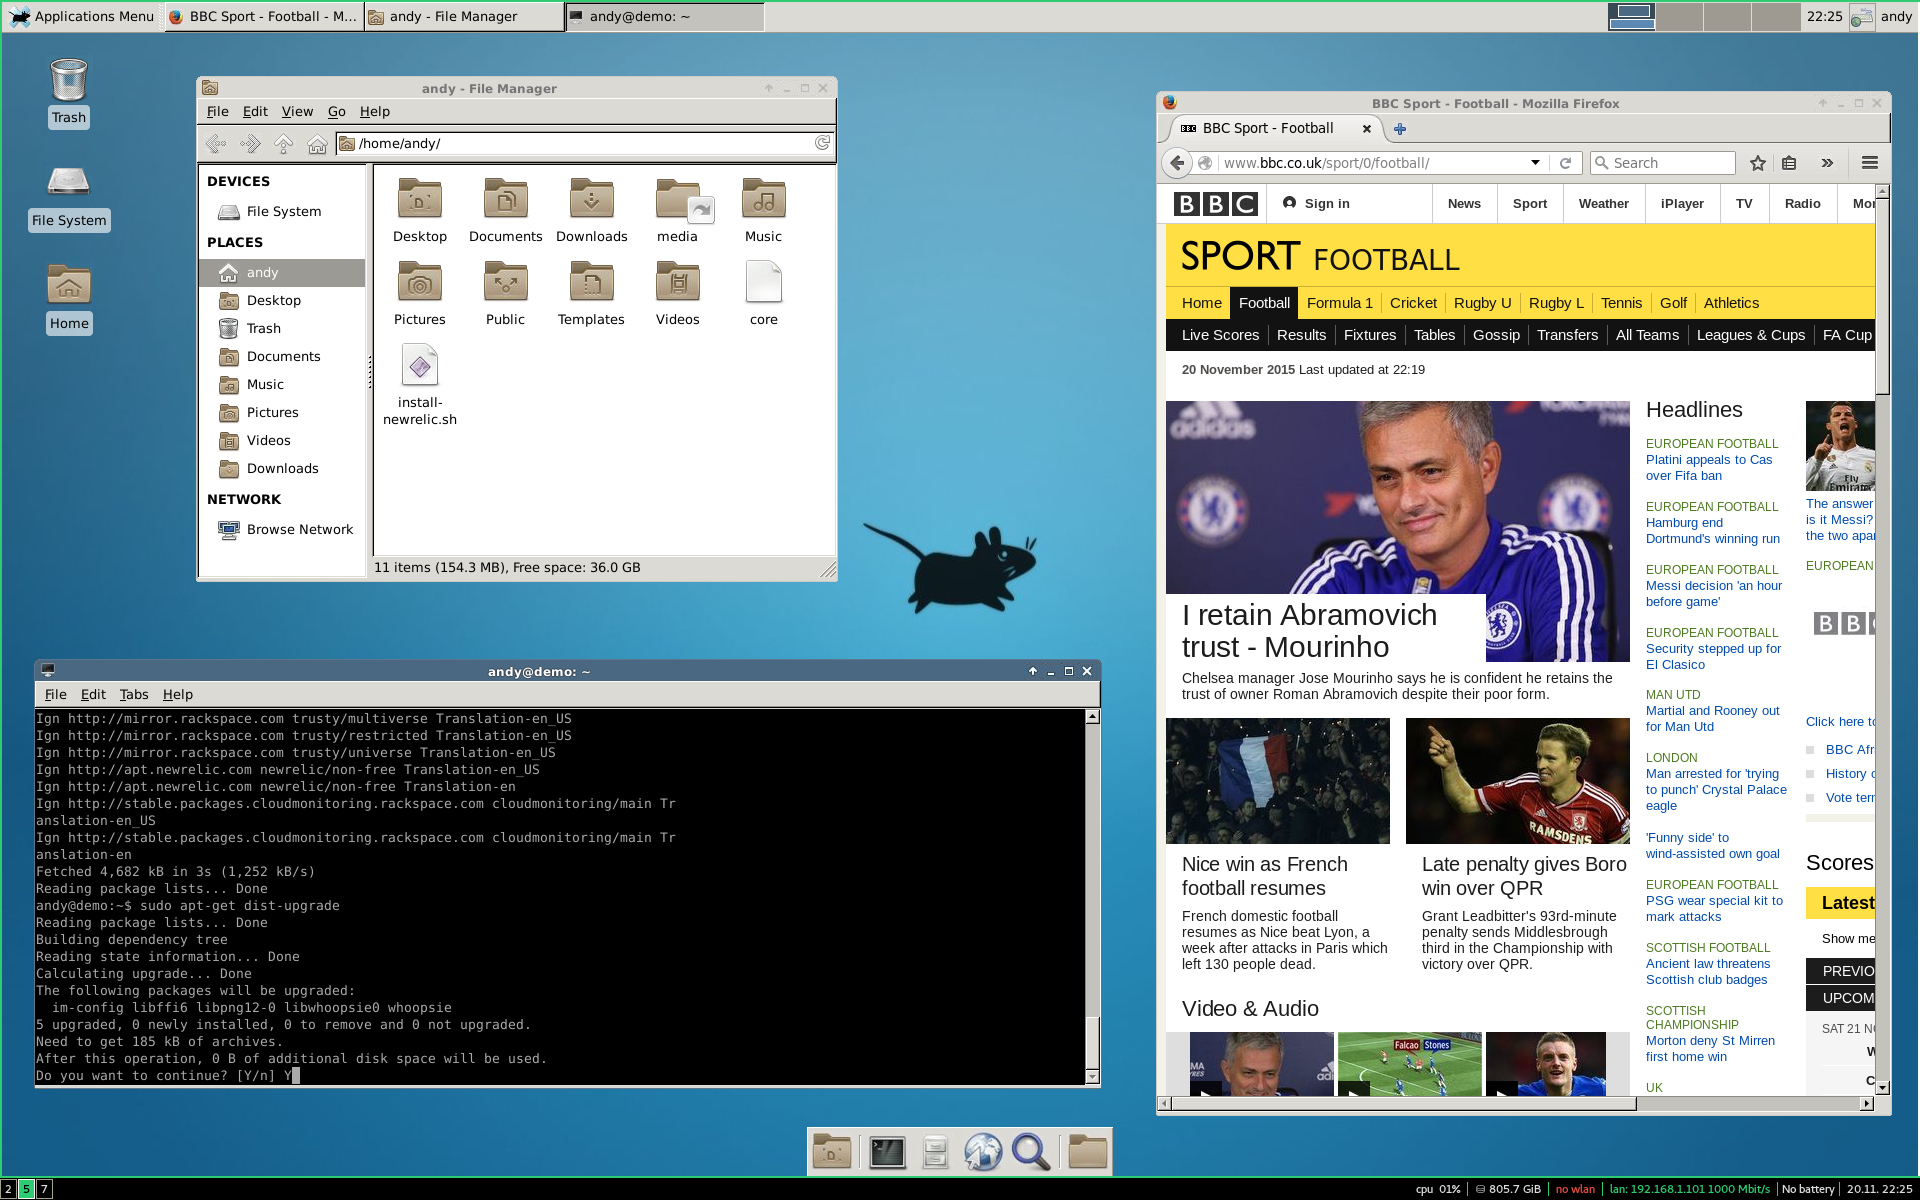This screenshot has height=1200, width=1920.
Task: Click the Firefox horizontal scrollbar thumb
Action: [x=1404, y=1103]
